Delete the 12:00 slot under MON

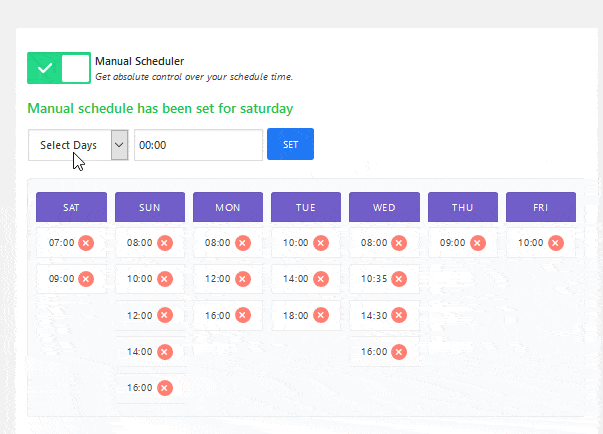pos(243,279)
